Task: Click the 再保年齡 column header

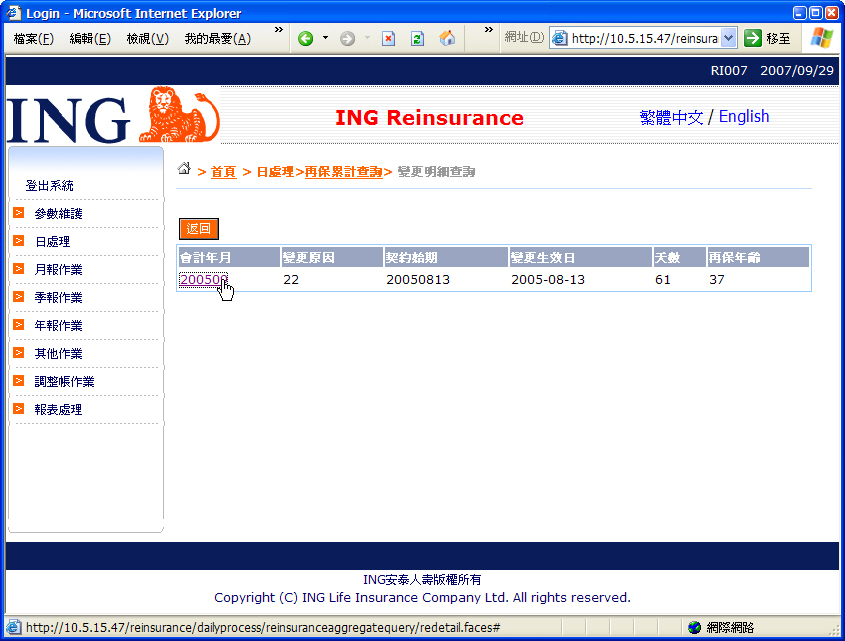Action: [x=758, y=258]
